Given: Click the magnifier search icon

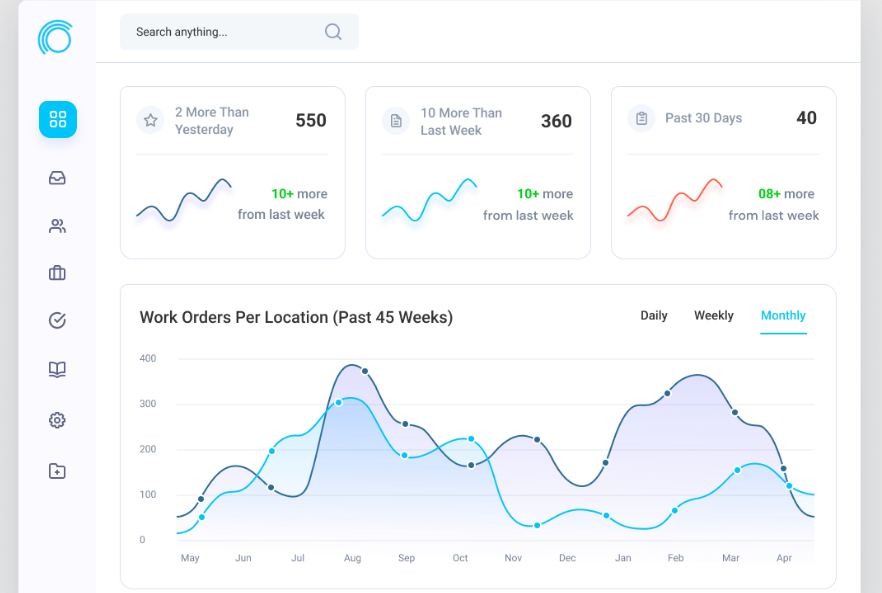Looking at the screenshot, I should coord(333,32).
